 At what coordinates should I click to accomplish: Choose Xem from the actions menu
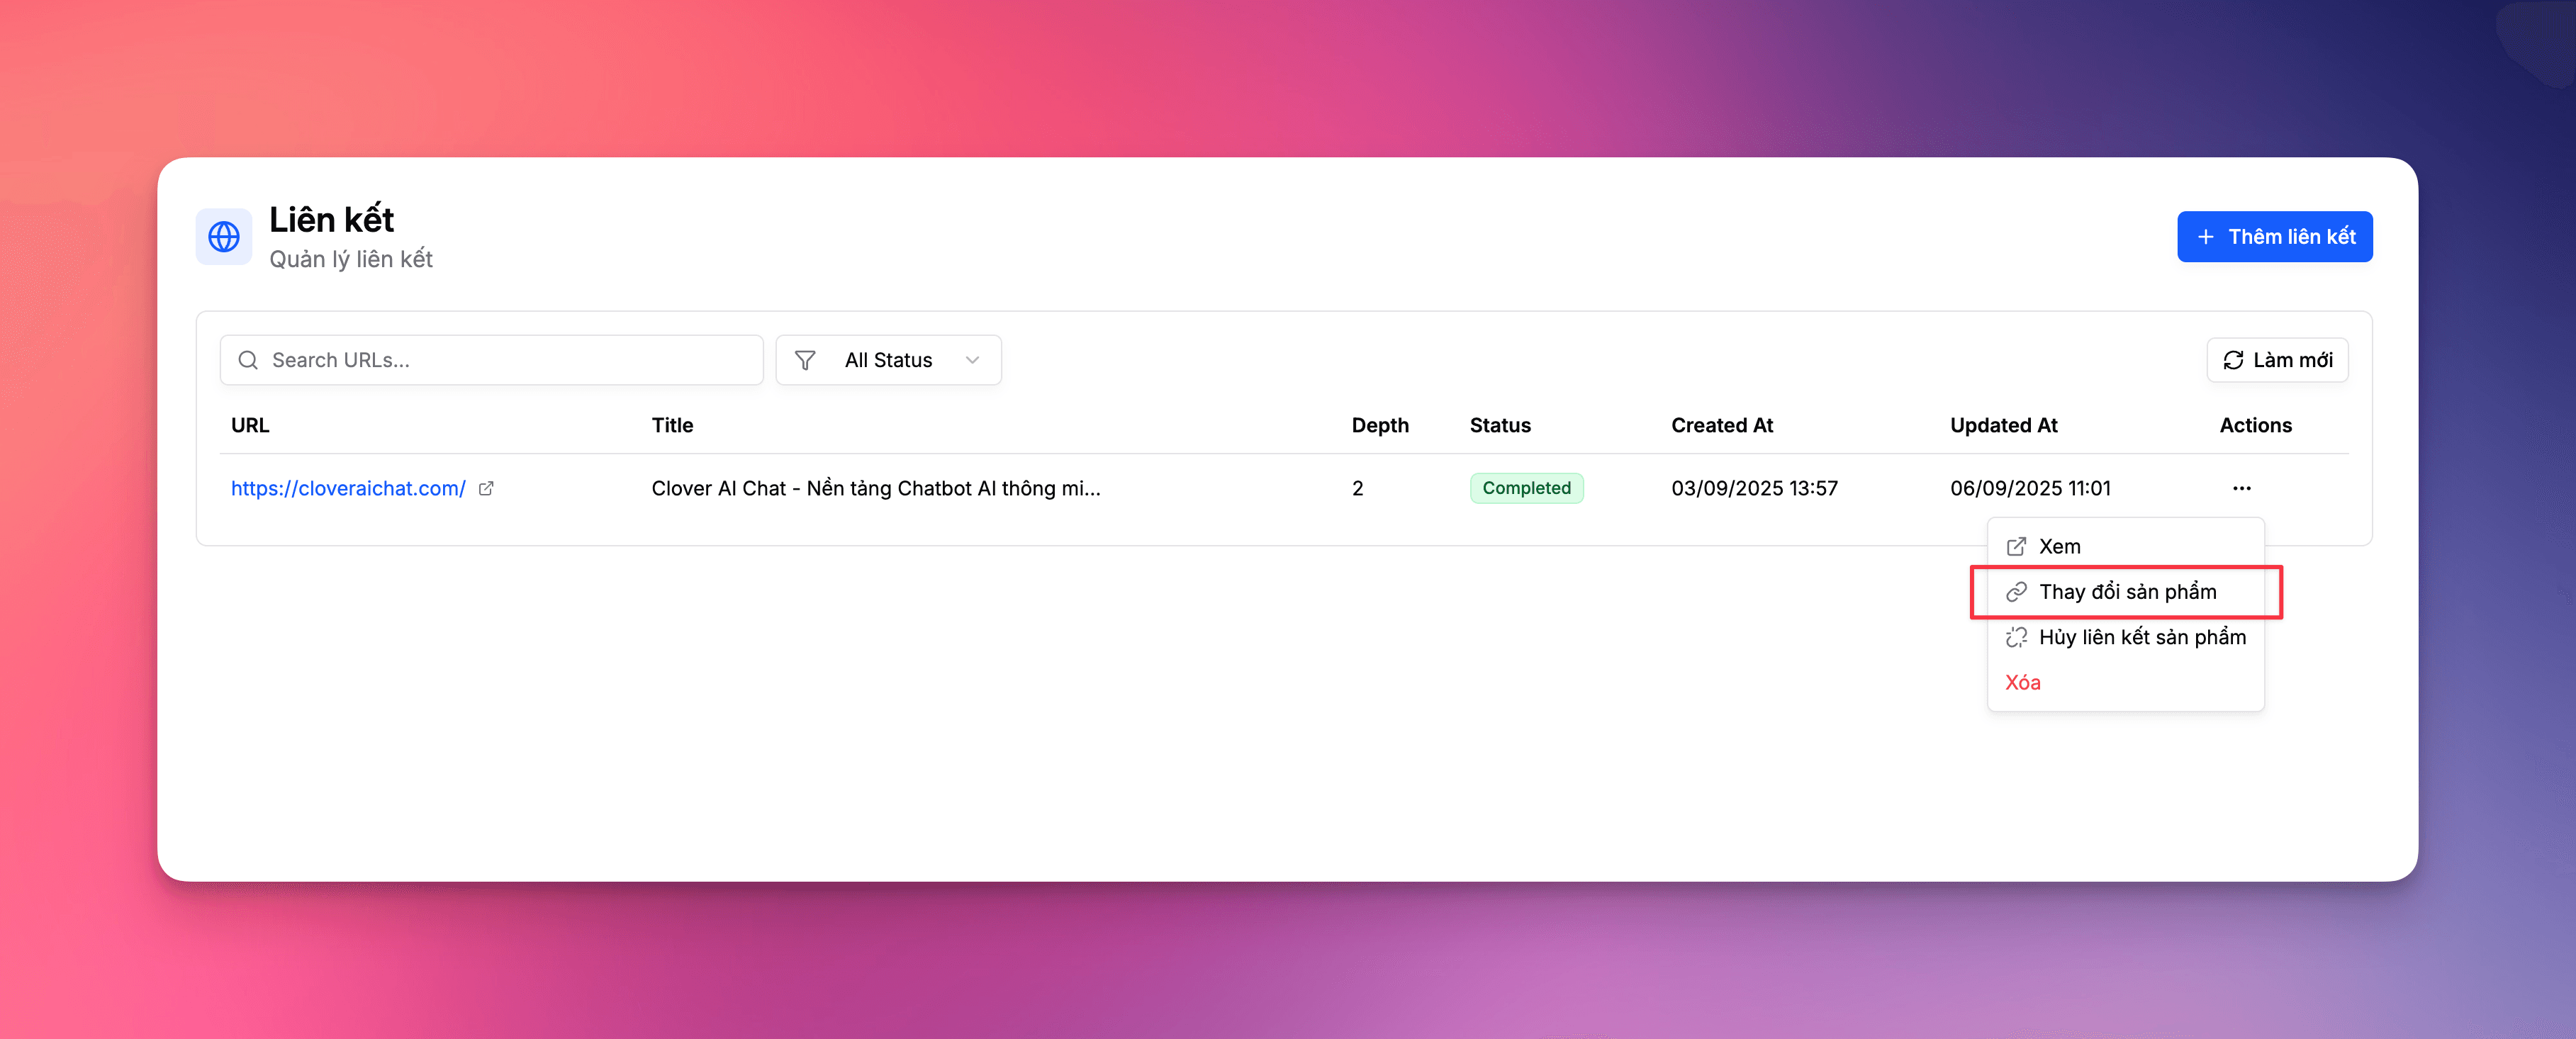pos(2059,546)
